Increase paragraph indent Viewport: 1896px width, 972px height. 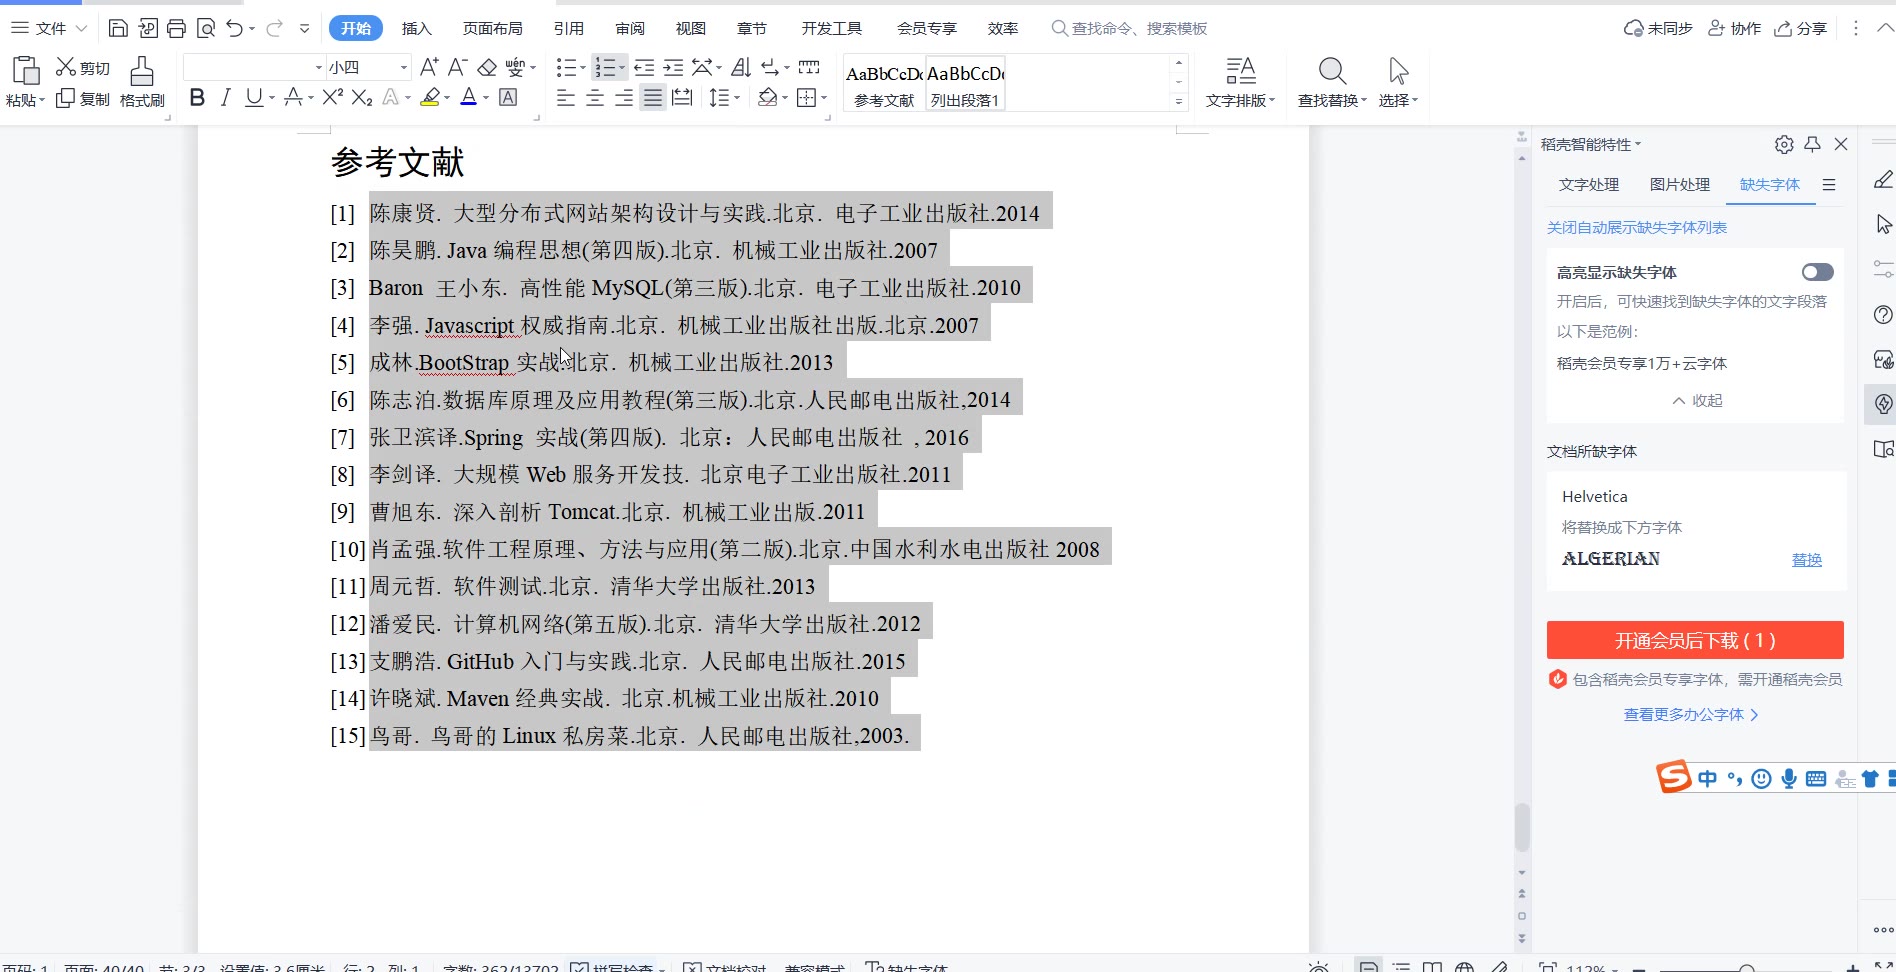pos(673,67)
